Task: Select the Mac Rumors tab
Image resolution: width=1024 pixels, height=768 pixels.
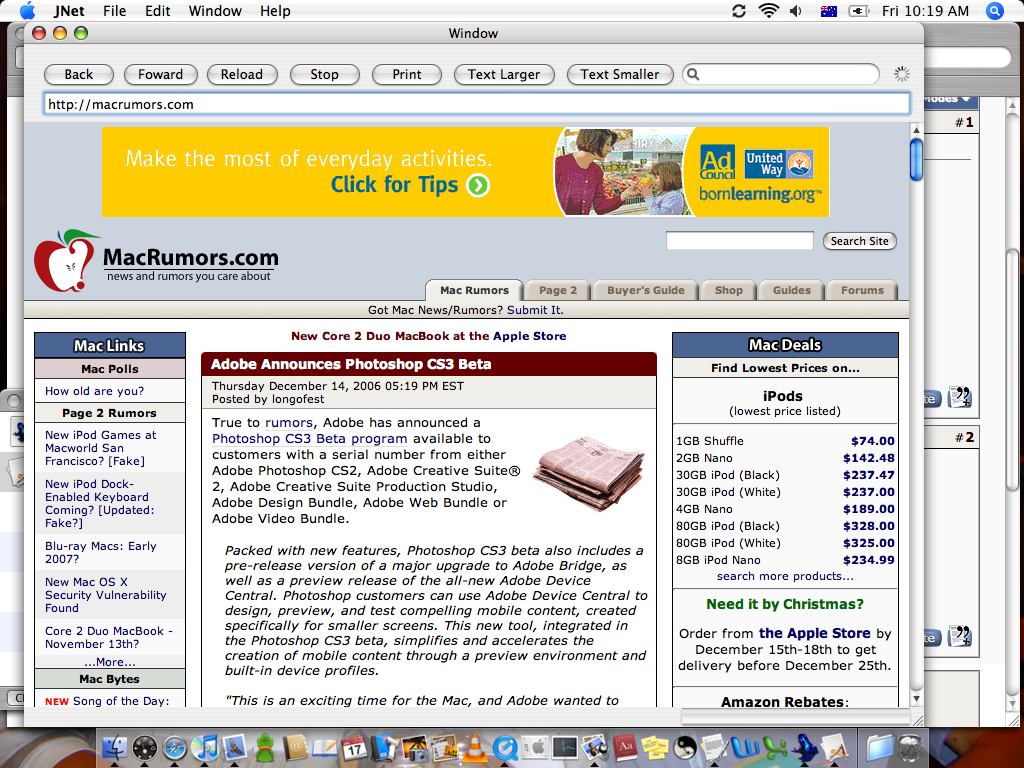Action: 474,291
